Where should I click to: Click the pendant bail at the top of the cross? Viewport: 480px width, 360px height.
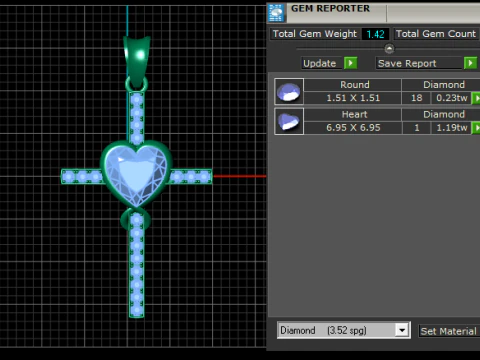coord(137,62)
